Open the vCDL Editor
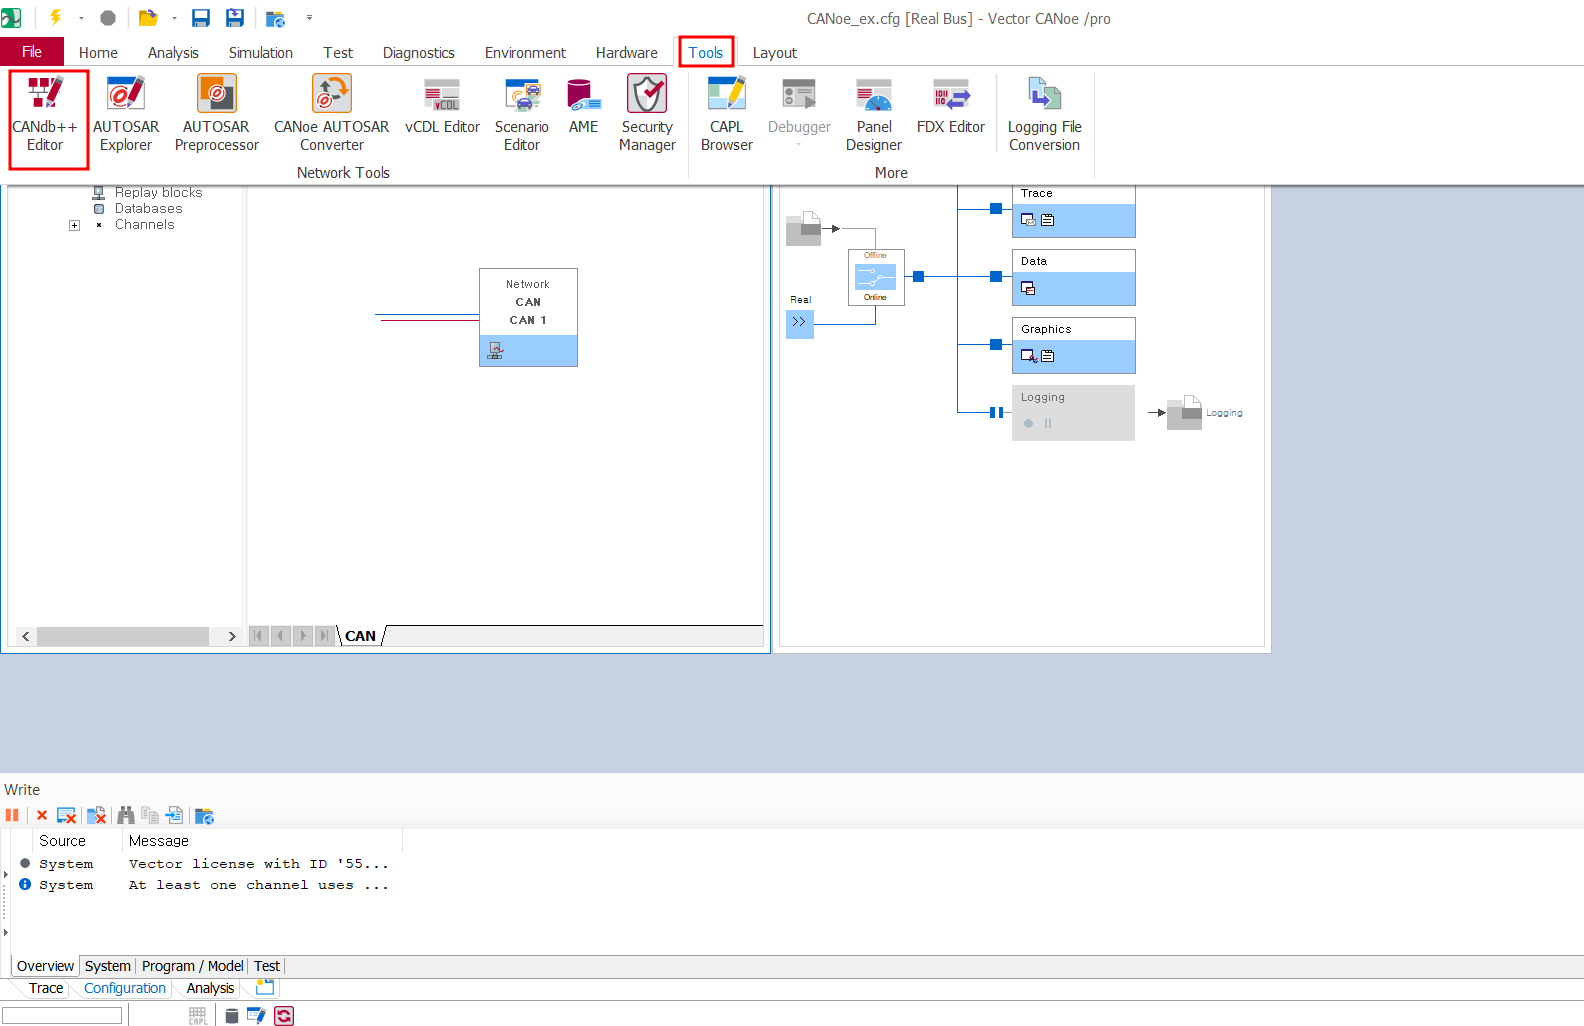Screen dimensions: 1584x1026 click(x=442, y=107)
